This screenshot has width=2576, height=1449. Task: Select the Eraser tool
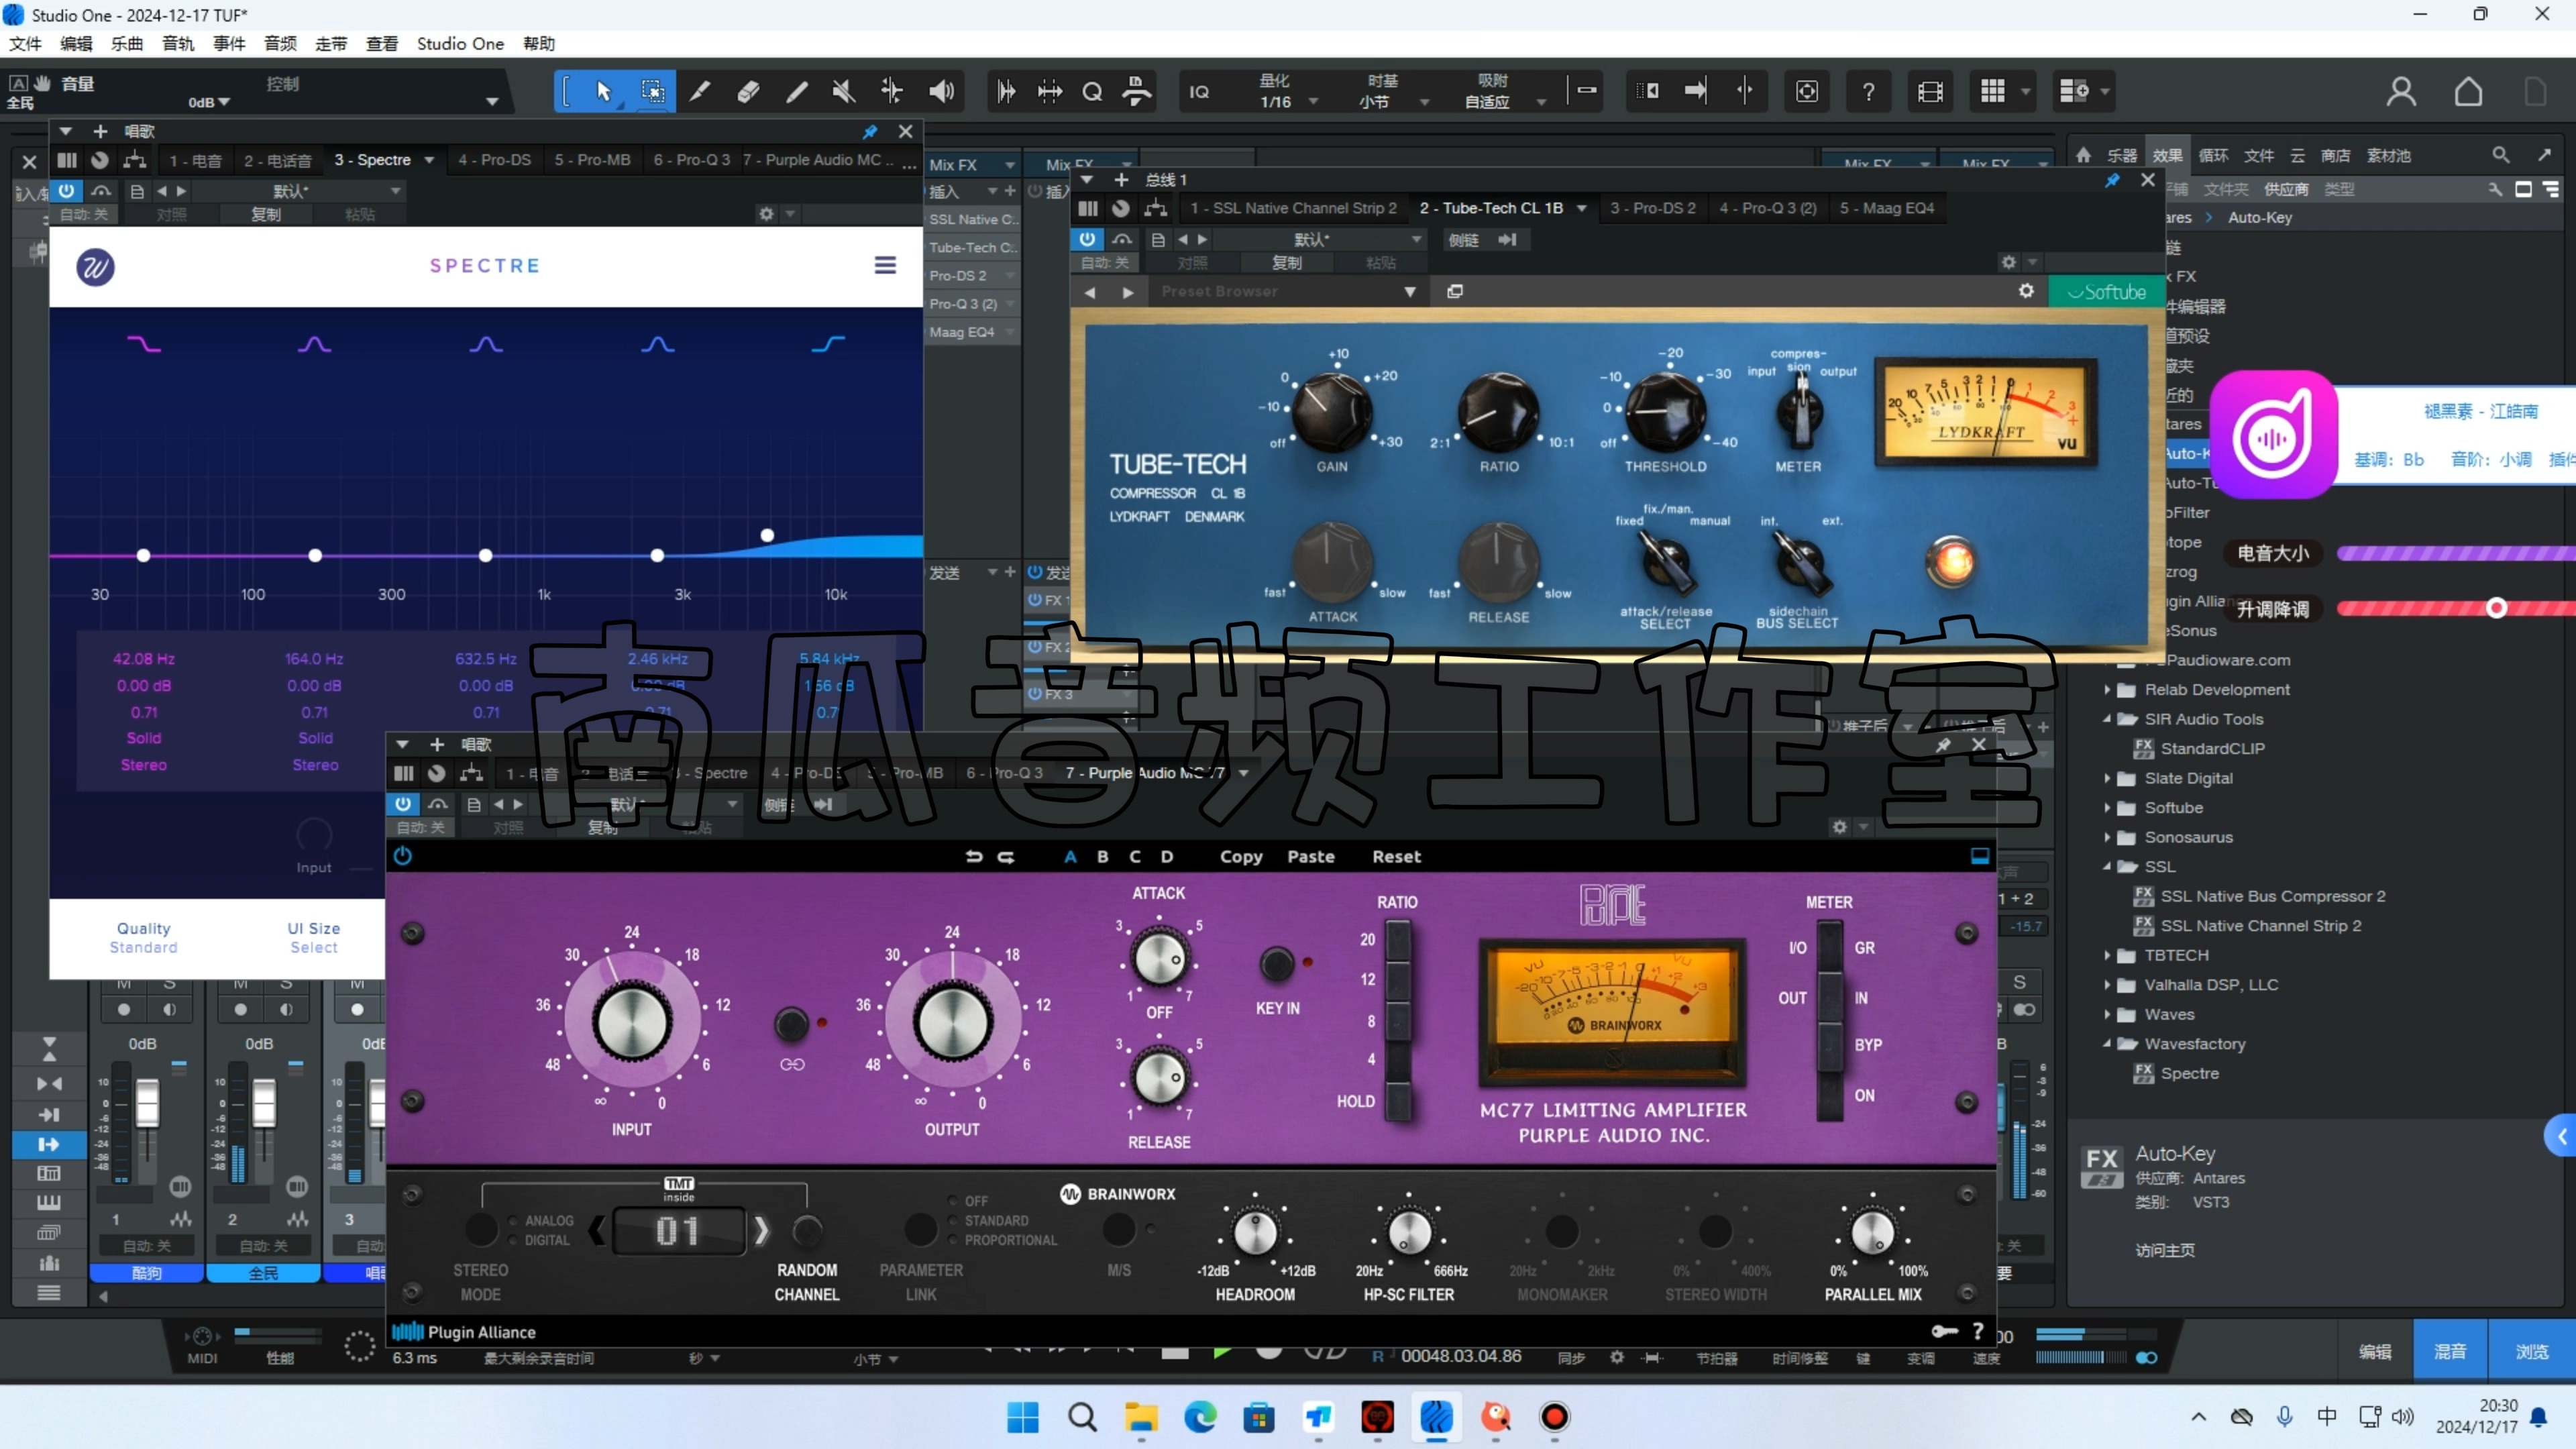pos(748,91)
